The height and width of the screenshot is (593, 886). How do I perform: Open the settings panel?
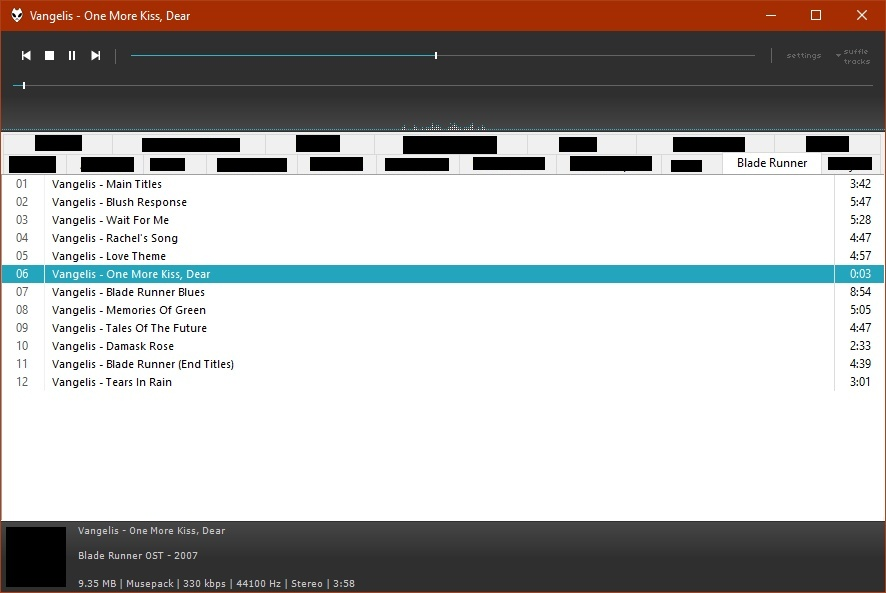pos(803,55)
